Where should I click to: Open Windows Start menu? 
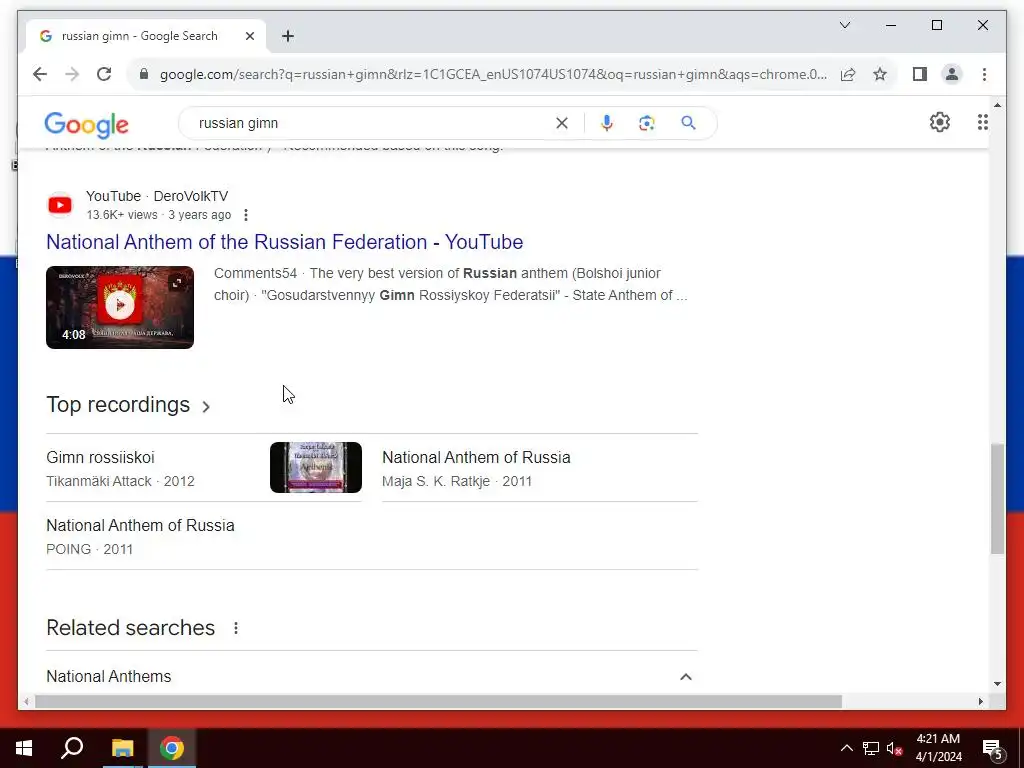click(24, 748)
